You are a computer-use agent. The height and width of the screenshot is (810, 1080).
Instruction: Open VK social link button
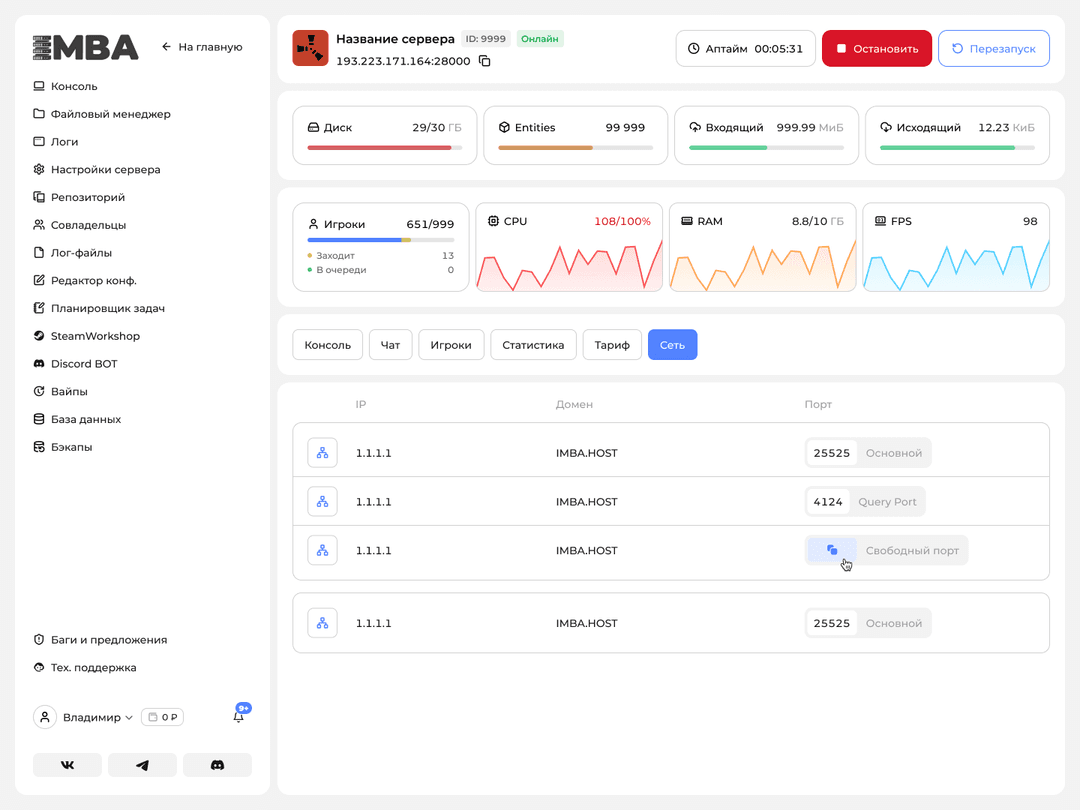point(68,765)
